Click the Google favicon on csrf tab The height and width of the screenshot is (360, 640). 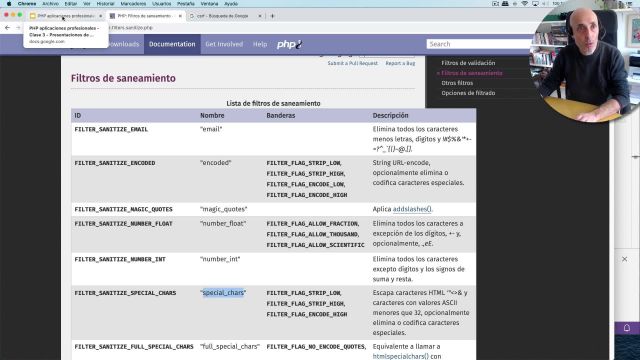tap(192, 16)
